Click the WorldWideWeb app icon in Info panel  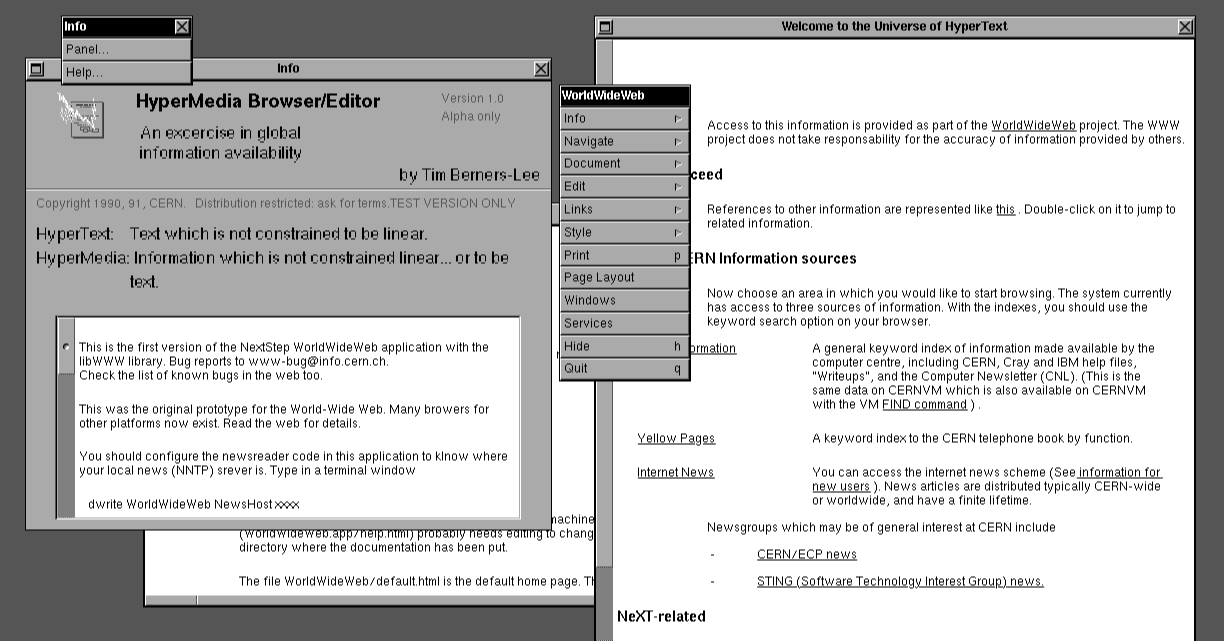click(81, 115)
